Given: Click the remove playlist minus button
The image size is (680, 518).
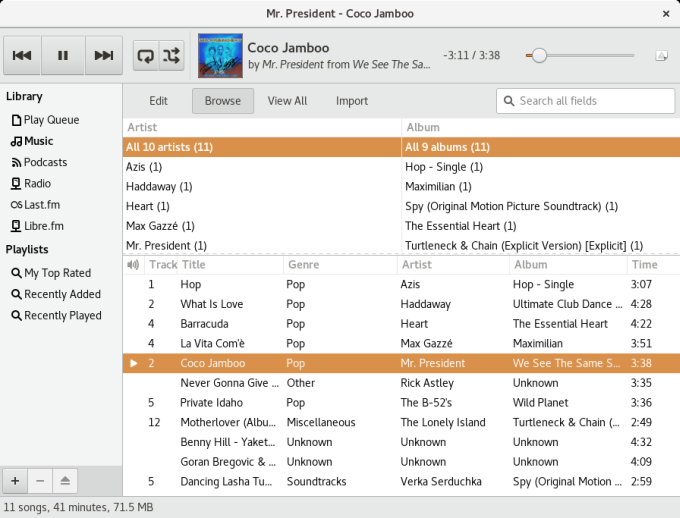Looking at the screenshot, I should [40, 481].
